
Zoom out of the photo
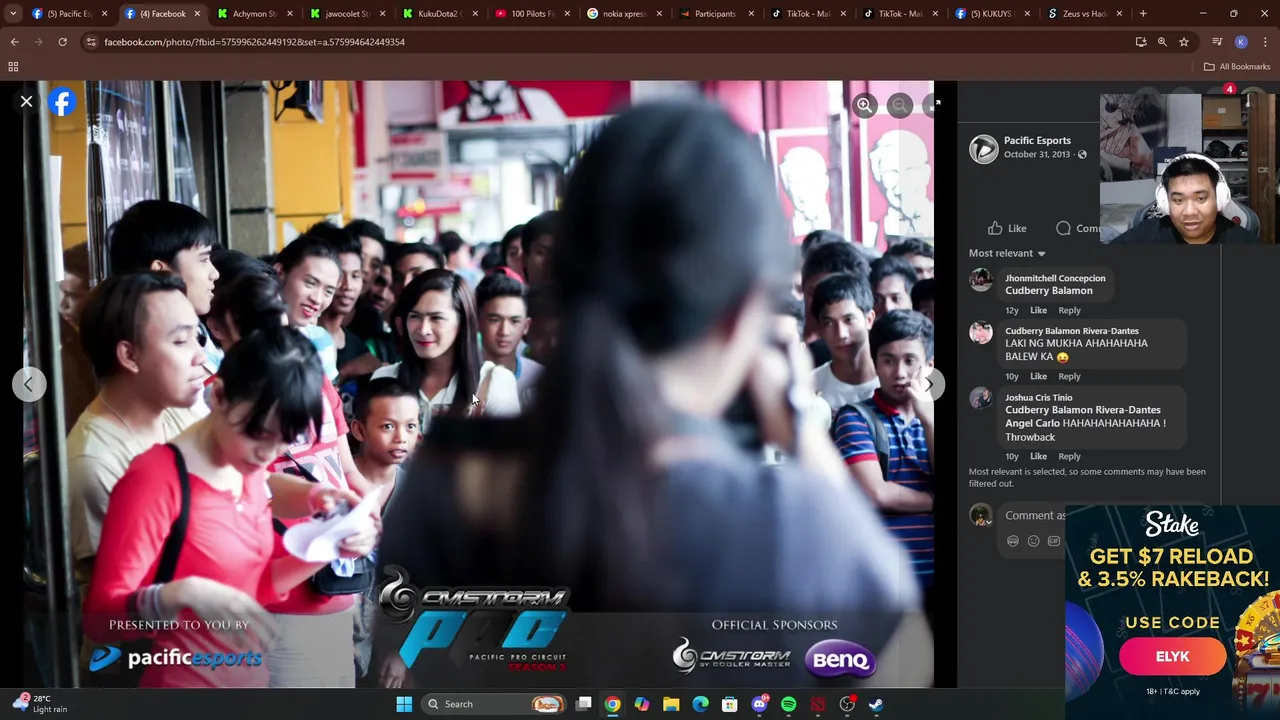click(900, 105)
